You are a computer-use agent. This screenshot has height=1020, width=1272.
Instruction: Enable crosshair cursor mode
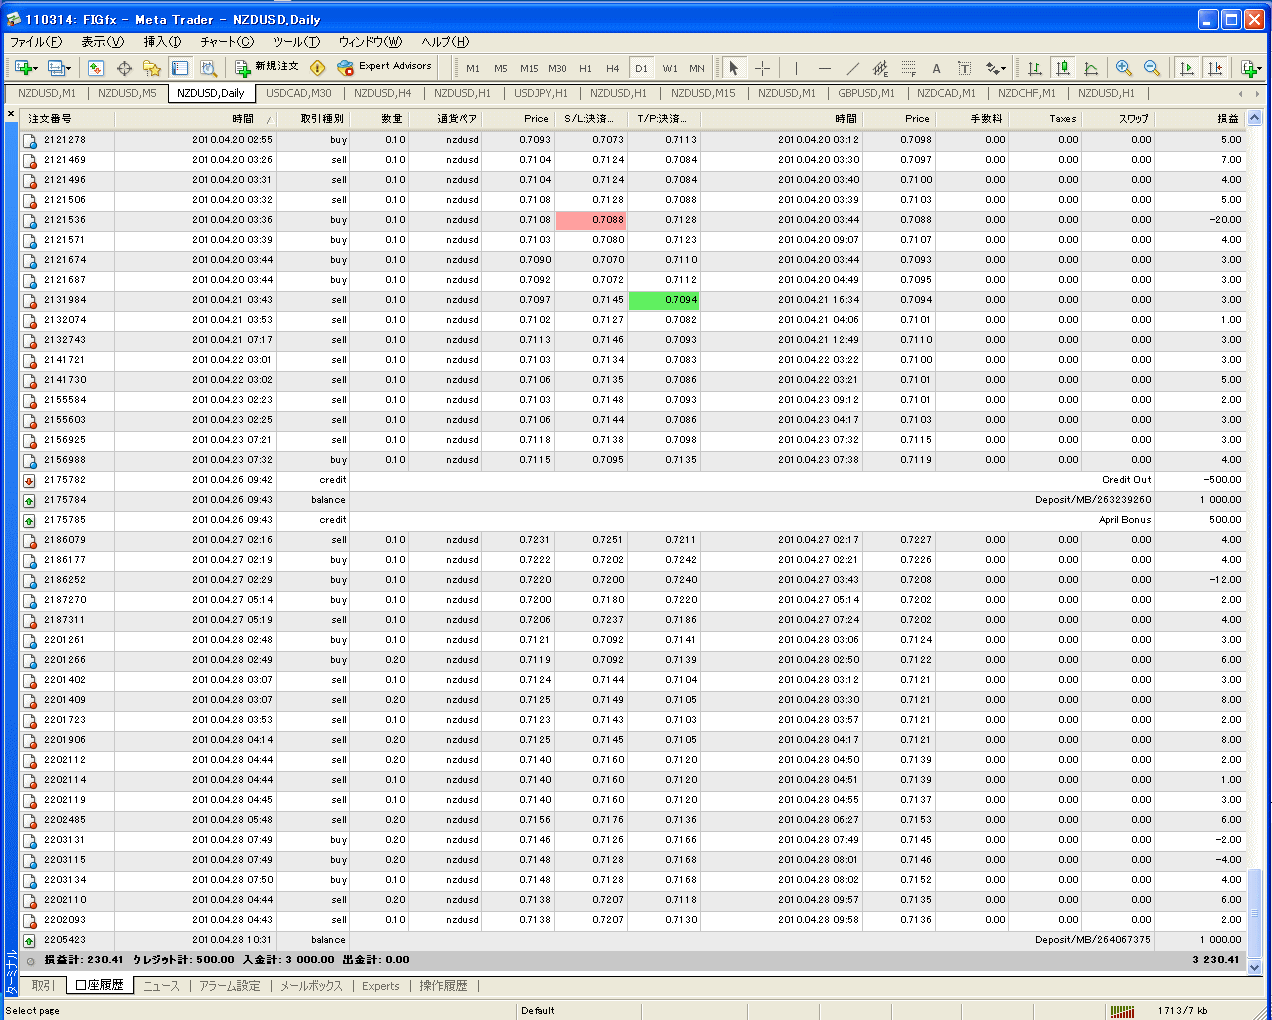coord(762,68)
